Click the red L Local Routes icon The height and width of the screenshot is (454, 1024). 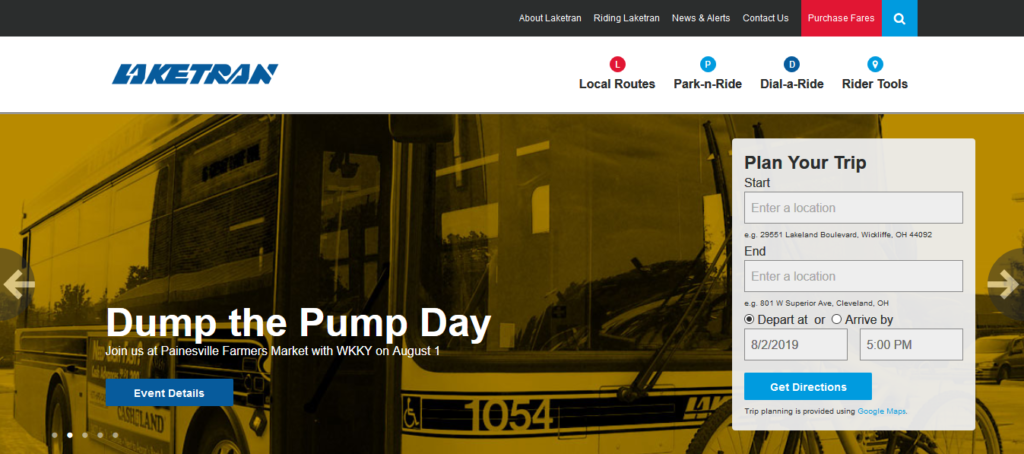(x=617, y=64)
